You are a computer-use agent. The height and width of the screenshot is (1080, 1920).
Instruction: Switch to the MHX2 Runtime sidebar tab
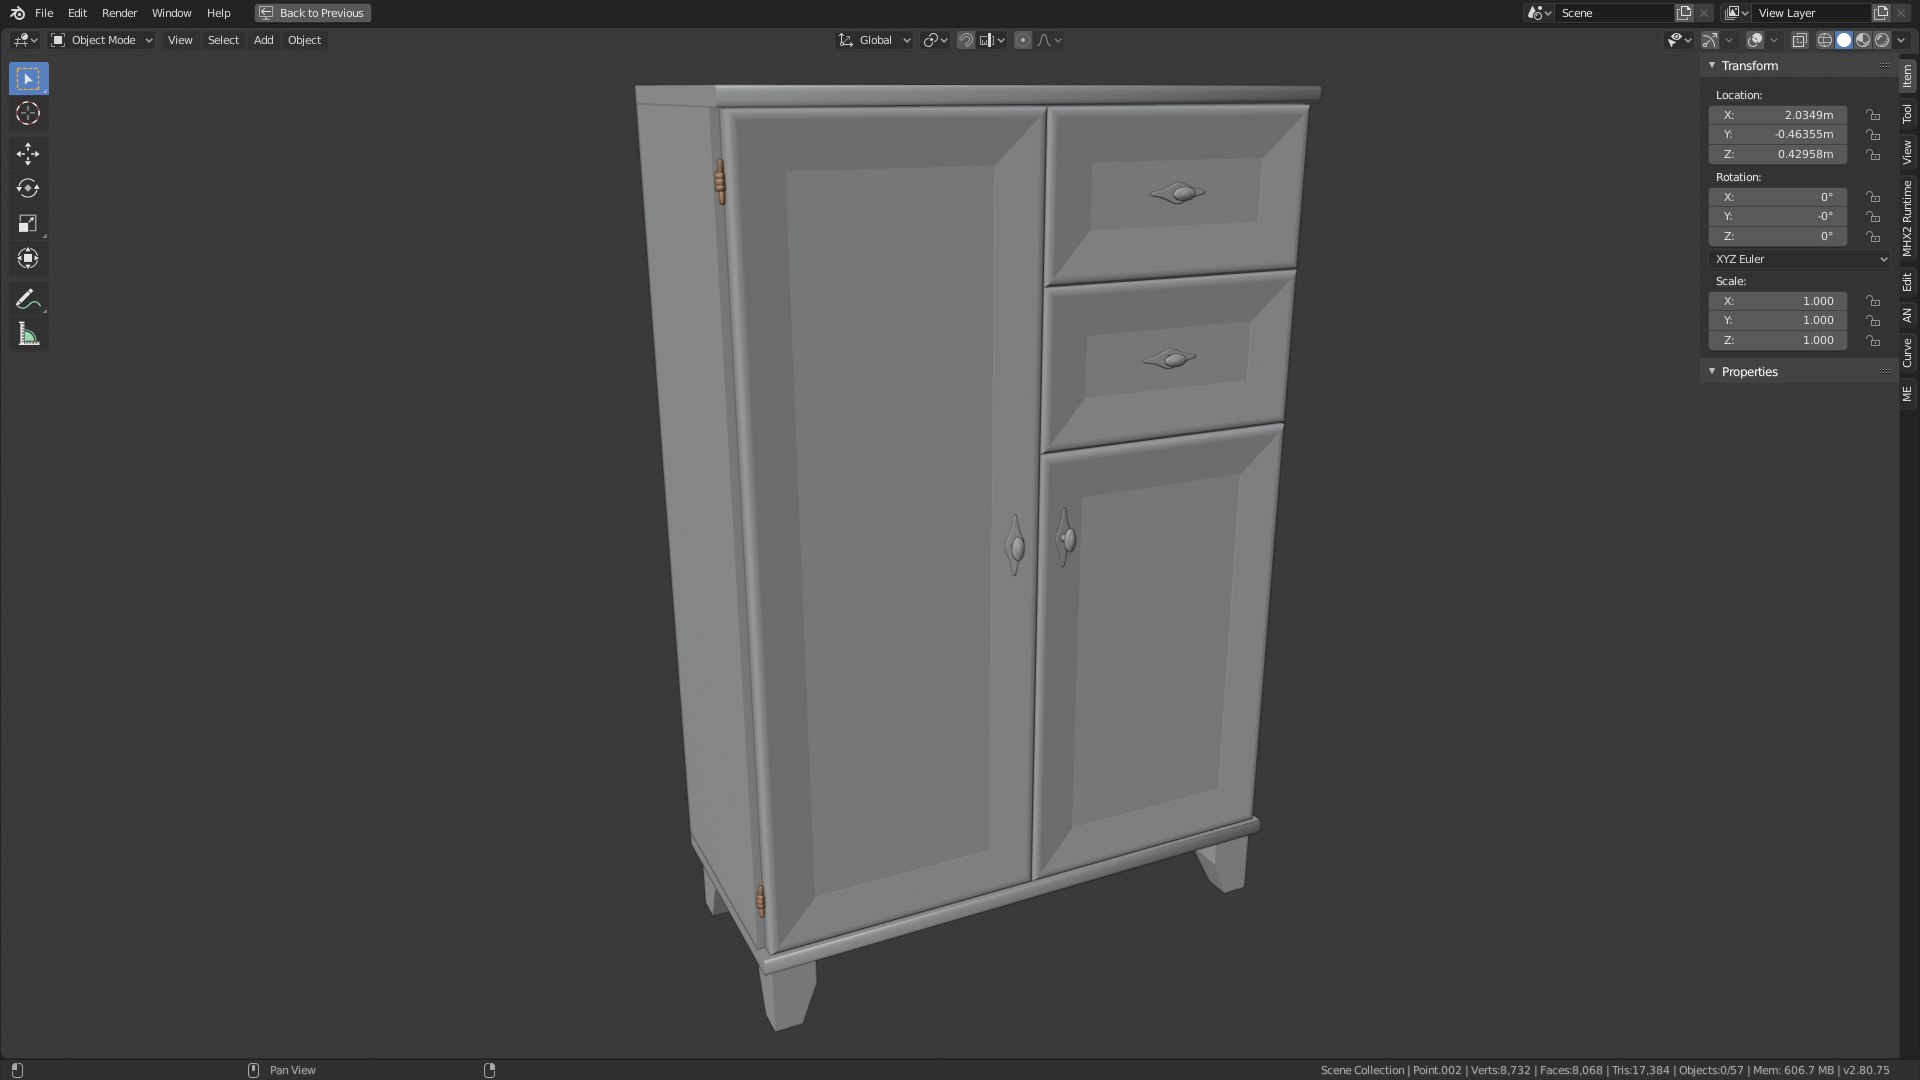(x=1908, y=218)
